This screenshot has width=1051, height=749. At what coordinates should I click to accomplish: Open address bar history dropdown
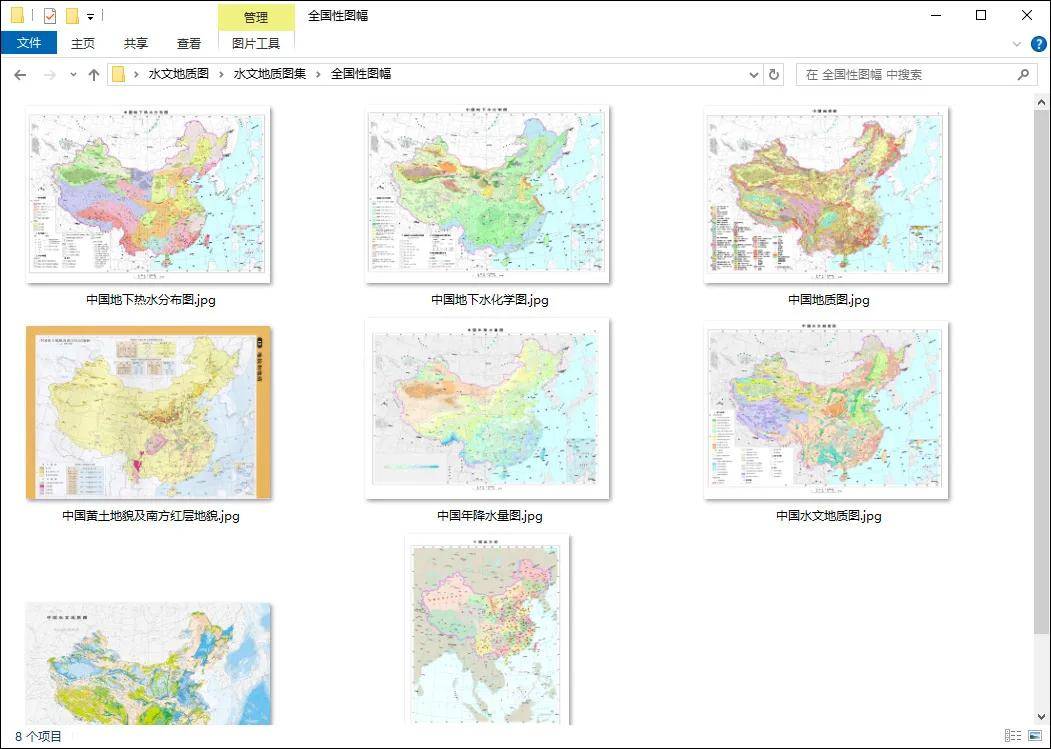(754, 74)
